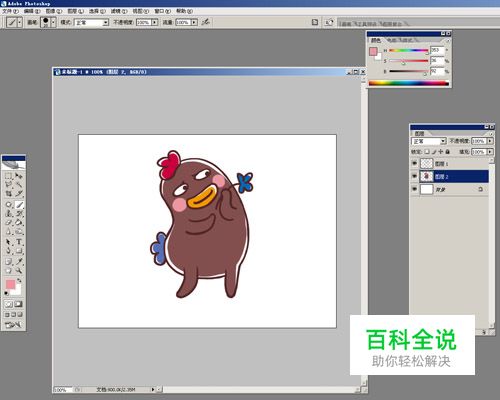This screenshot has height=400, width=500.
Task: Select the Brush tool in toolbox
Action: 19,204
